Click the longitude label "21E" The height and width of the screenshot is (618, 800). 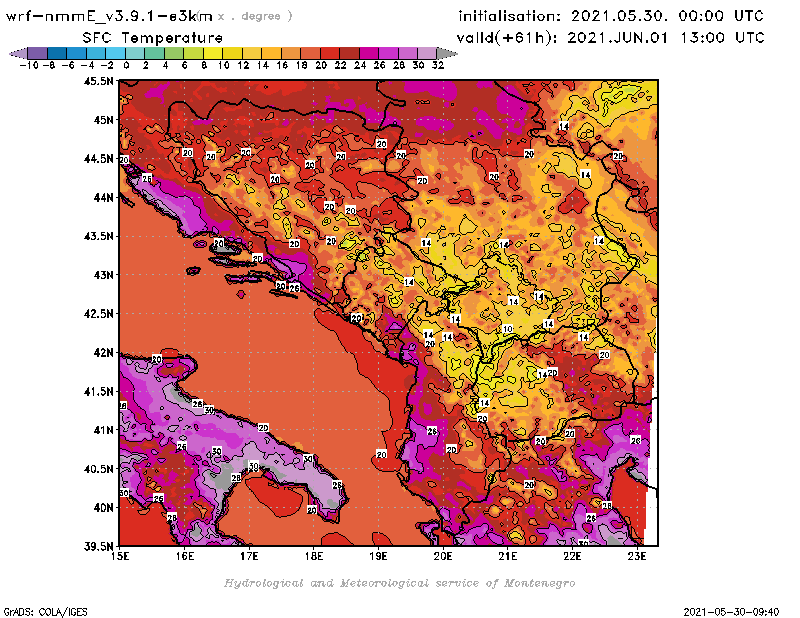[x=508, y=556]
